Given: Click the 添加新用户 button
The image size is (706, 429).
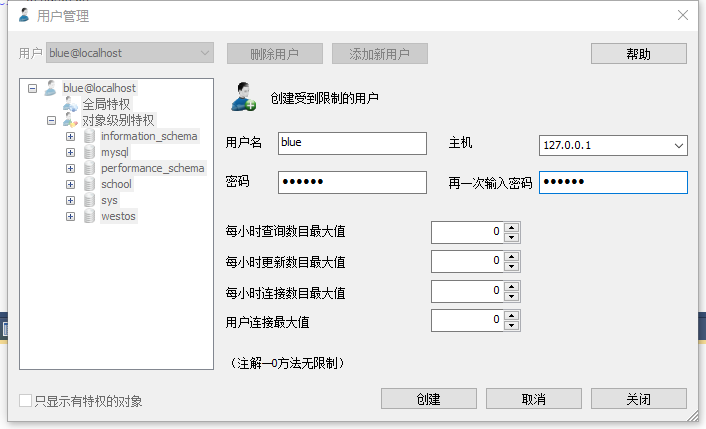Looking at the screenshot, I should (x=380, y=54).
